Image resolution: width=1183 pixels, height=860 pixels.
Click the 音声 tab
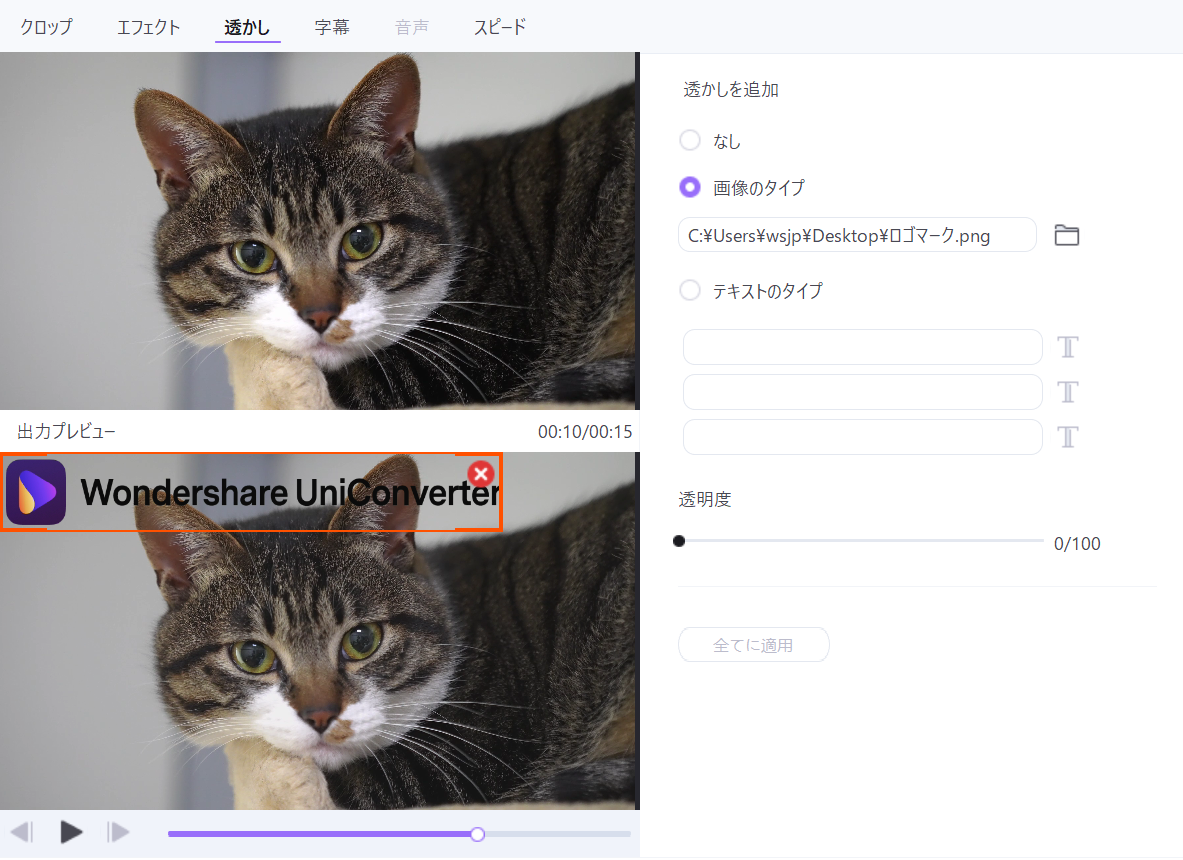[x=412, y=27]
